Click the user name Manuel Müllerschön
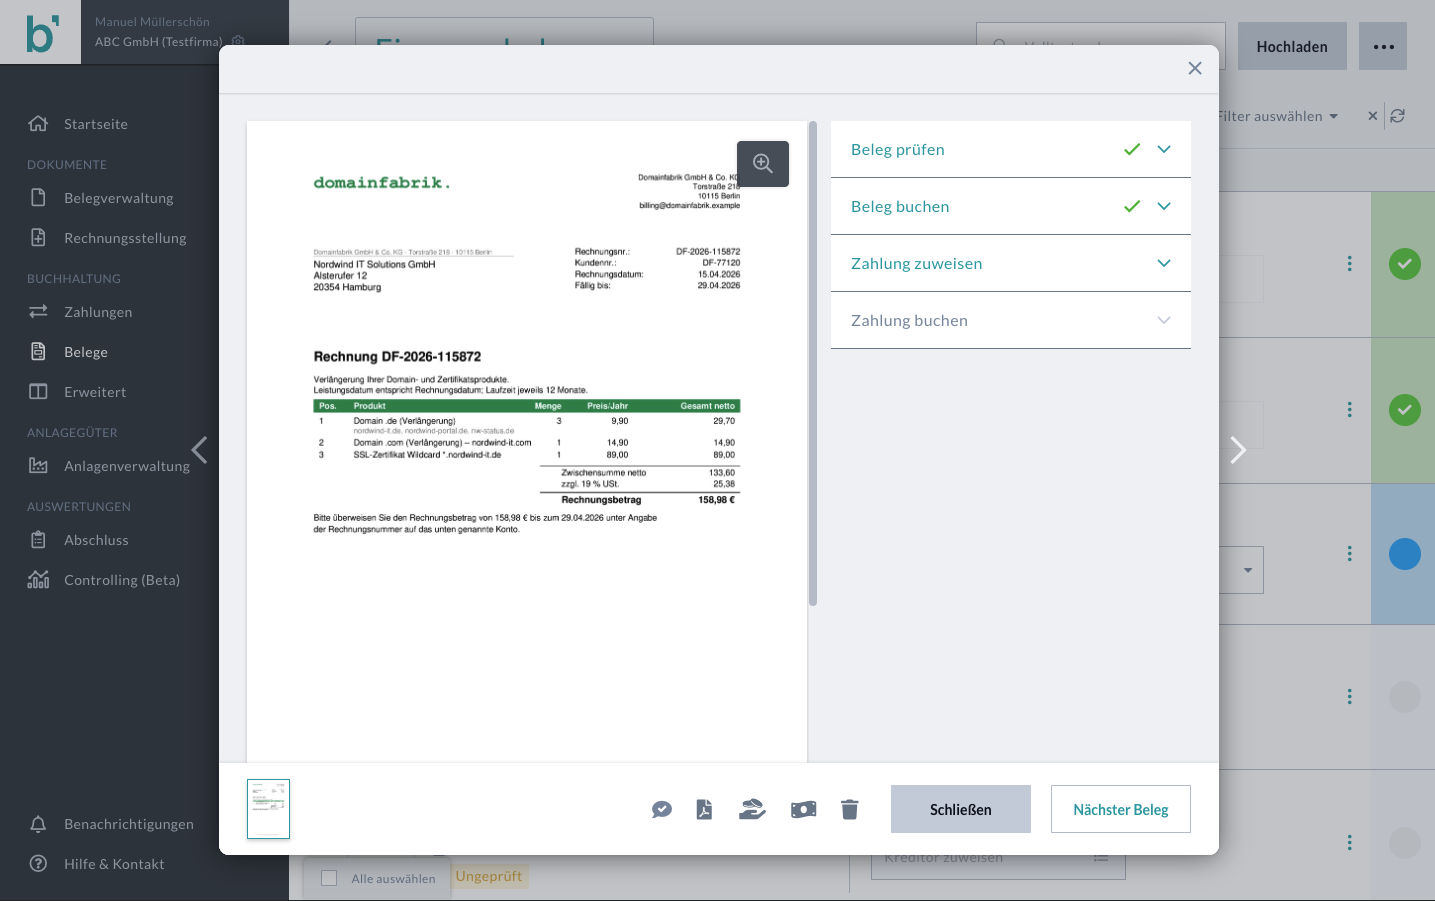The height and width of the screenshot is (901, 1435). (x=152, y=22)
